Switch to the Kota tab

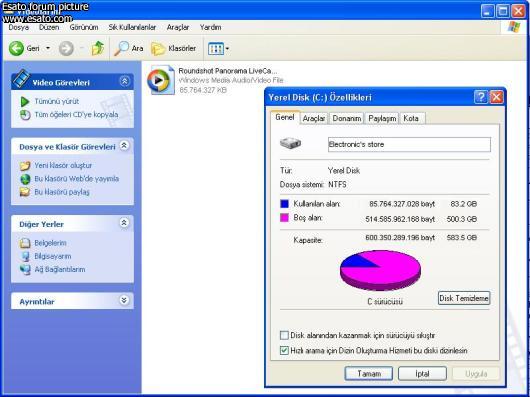pos(411,118)
